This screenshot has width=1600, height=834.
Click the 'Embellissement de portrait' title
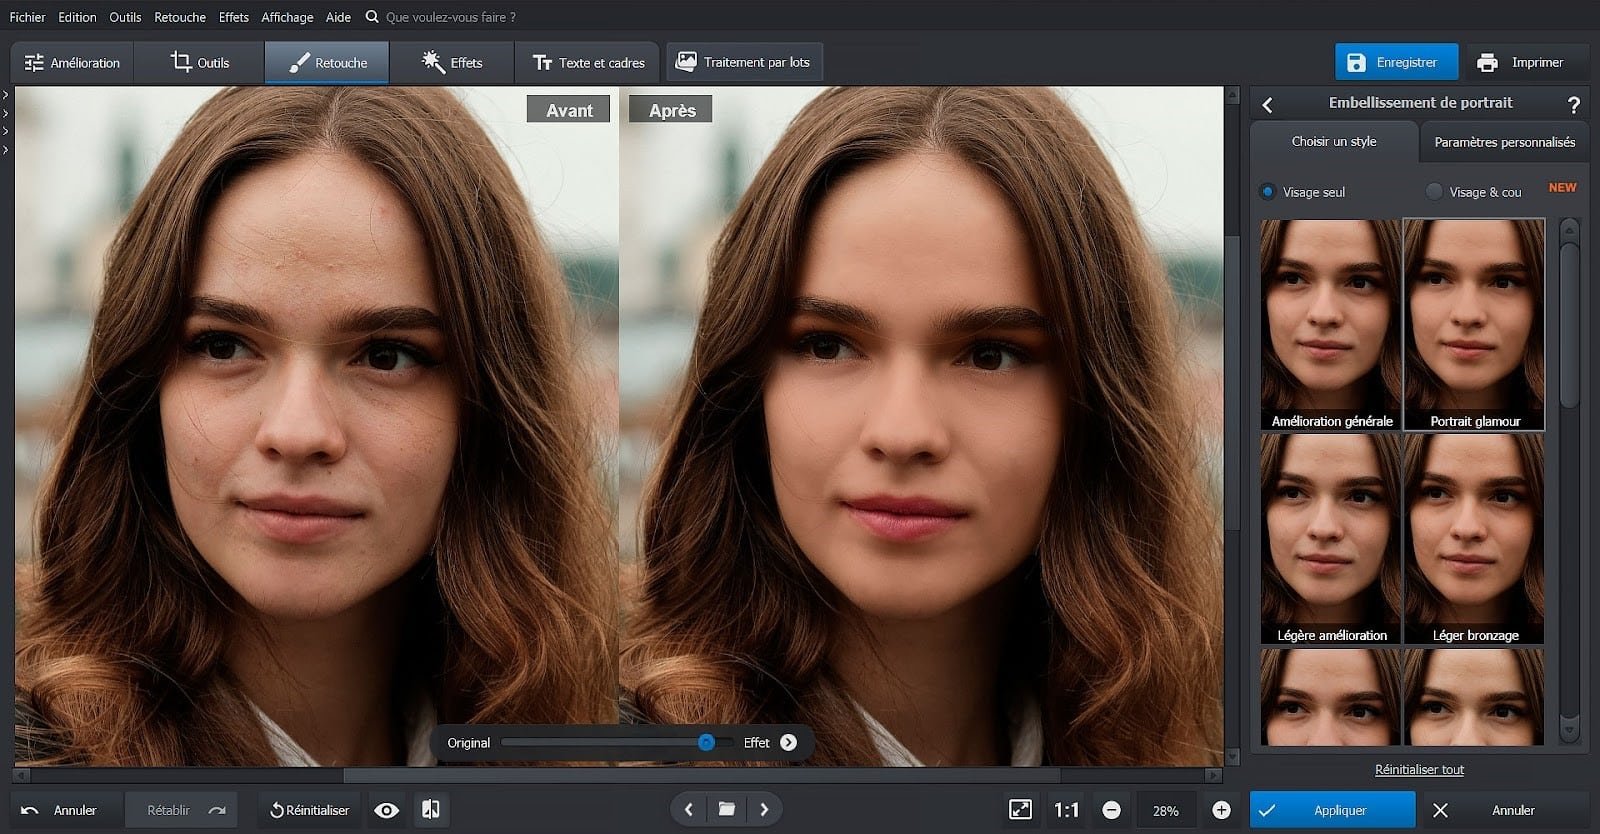(x=1420, y=103)
